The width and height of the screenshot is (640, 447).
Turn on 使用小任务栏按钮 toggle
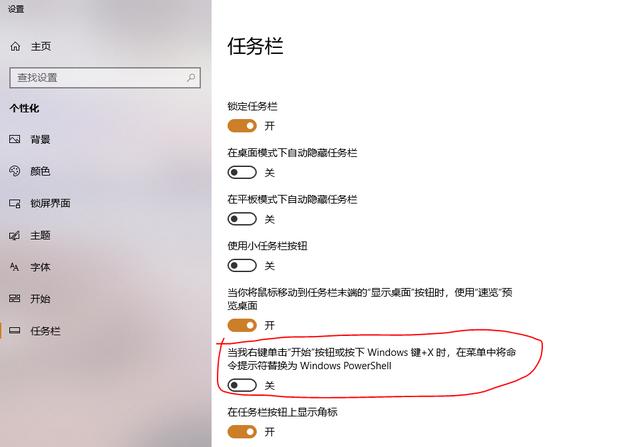[x=242, y=266]
